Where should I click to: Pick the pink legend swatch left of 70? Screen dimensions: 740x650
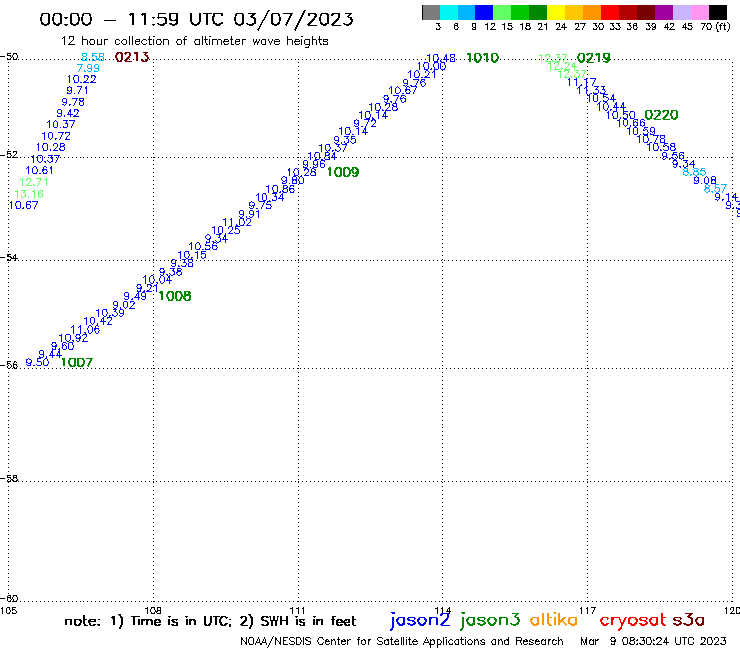(699, 12)
